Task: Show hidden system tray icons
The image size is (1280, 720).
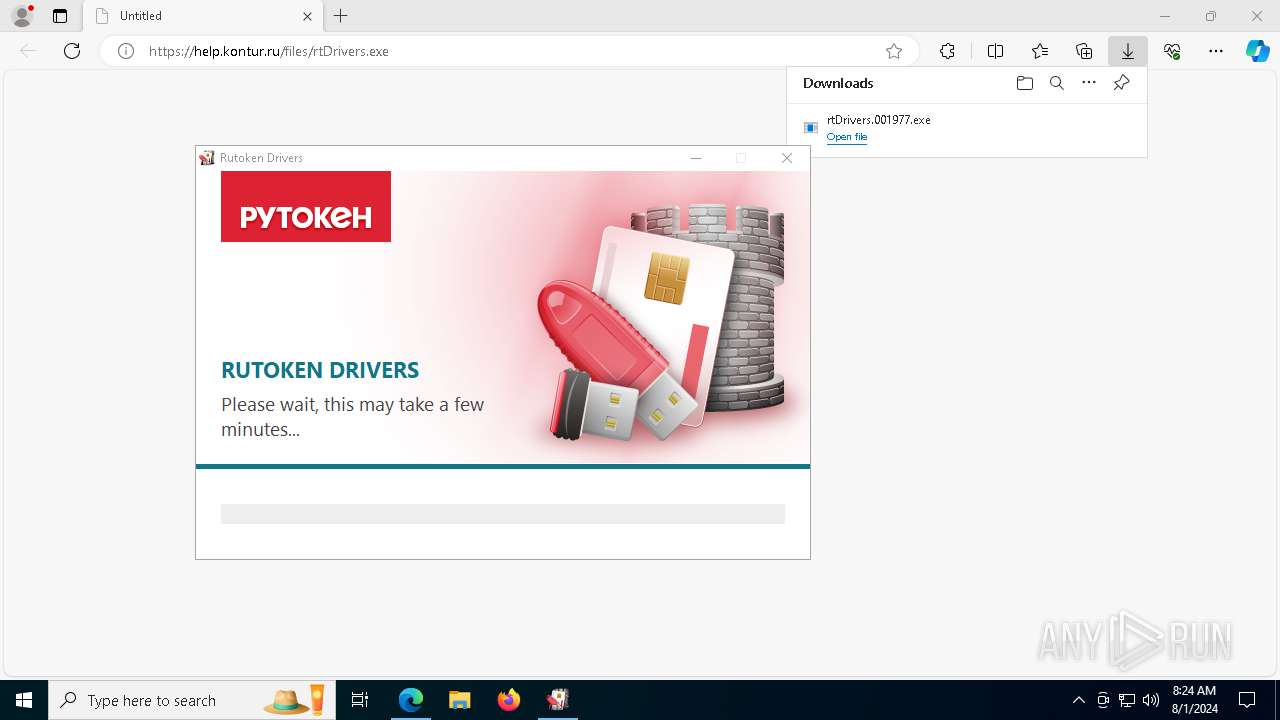Action: pos(1078,700)
